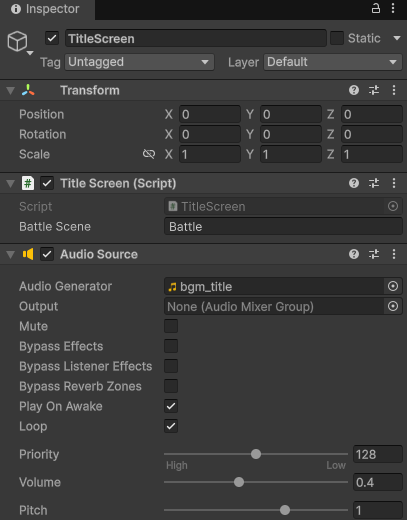Image resolution: width=407 pixels, height=520 pixels.
Task: Open the Inspector panel options menu
Action: point(393,8)
